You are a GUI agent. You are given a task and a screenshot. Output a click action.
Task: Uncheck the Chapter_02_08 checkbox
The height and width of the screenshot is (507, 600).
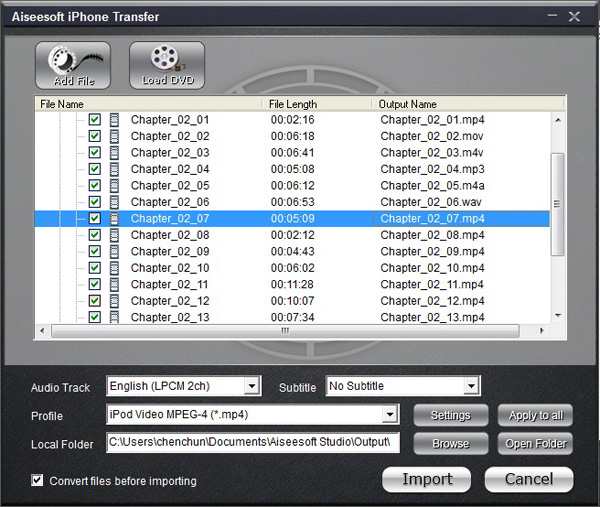95,235
